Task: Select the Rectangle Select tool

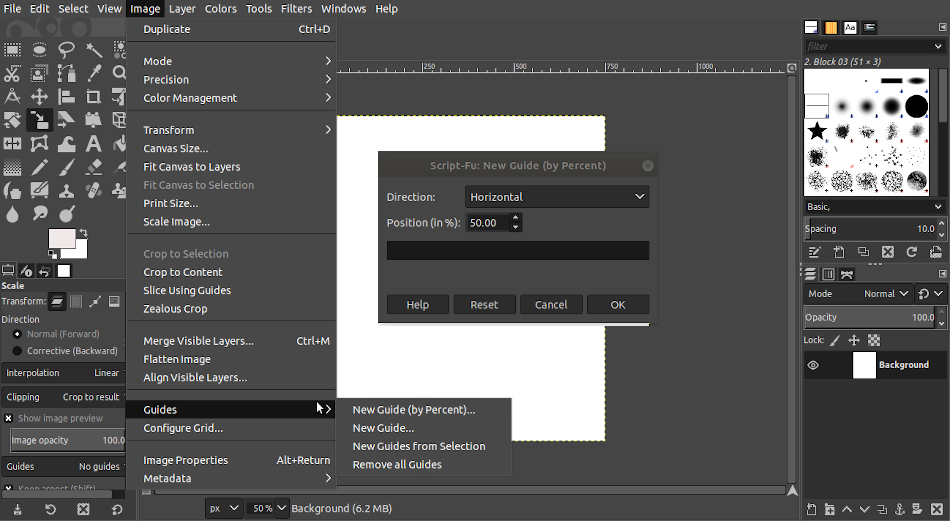Action: tap(12, 50)
